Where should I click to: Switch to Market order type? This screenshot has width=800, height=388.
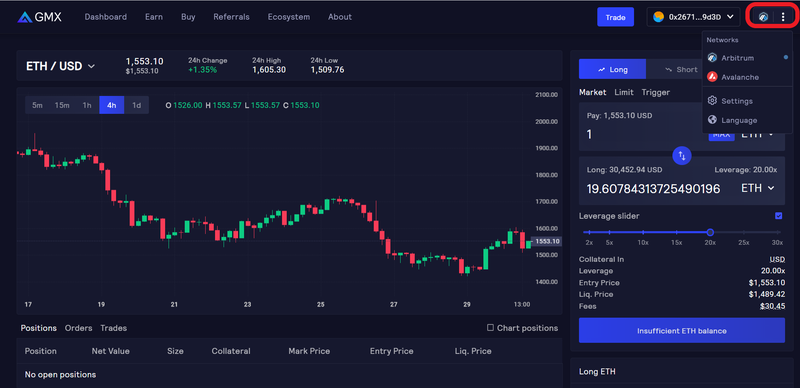point(592,92)
